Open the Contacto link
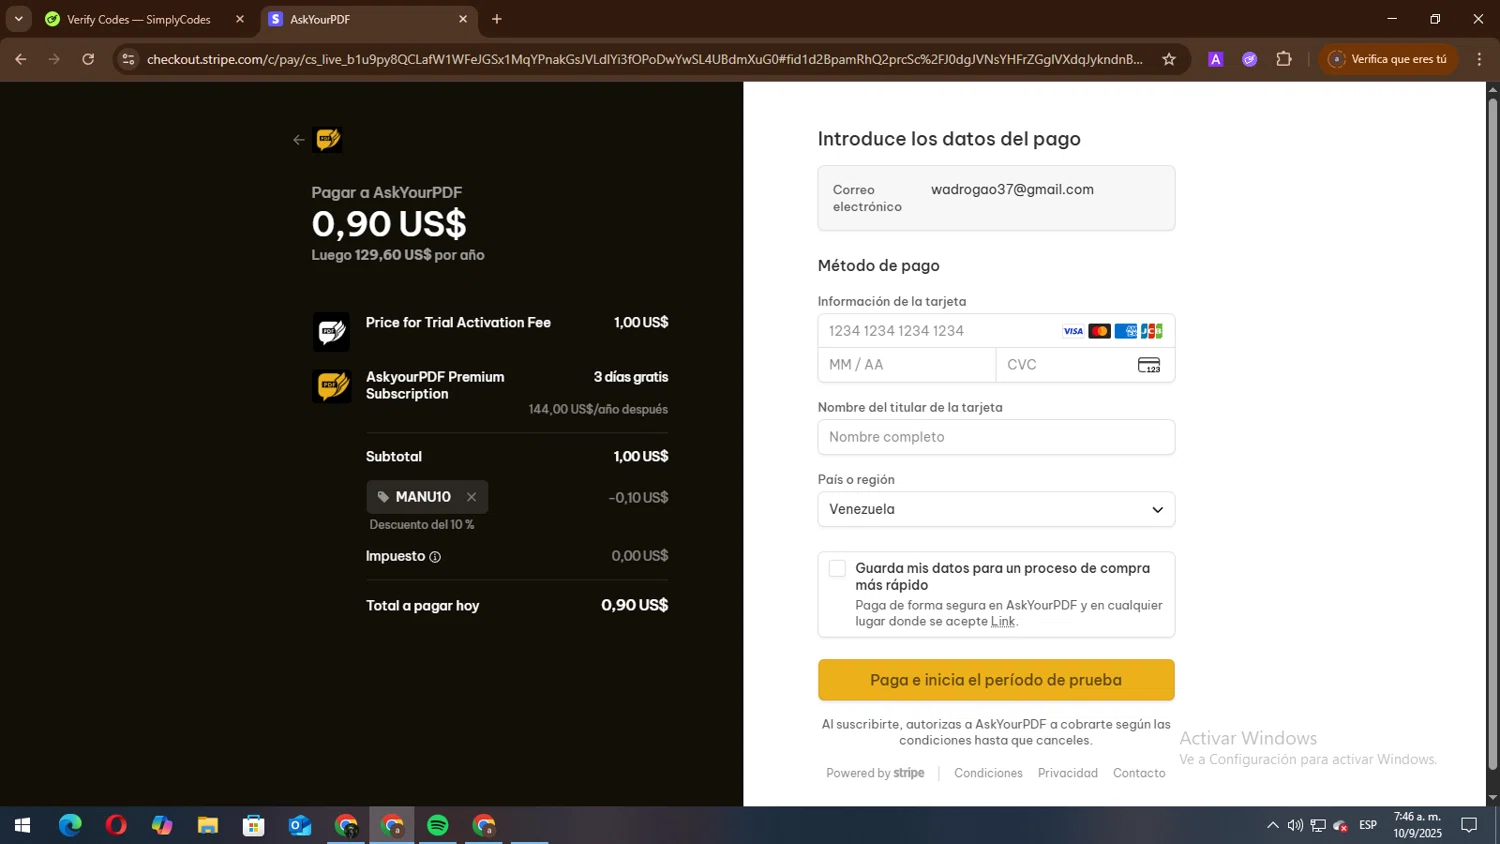This screenshot has height=844, width=1500. pos(1139,773)
